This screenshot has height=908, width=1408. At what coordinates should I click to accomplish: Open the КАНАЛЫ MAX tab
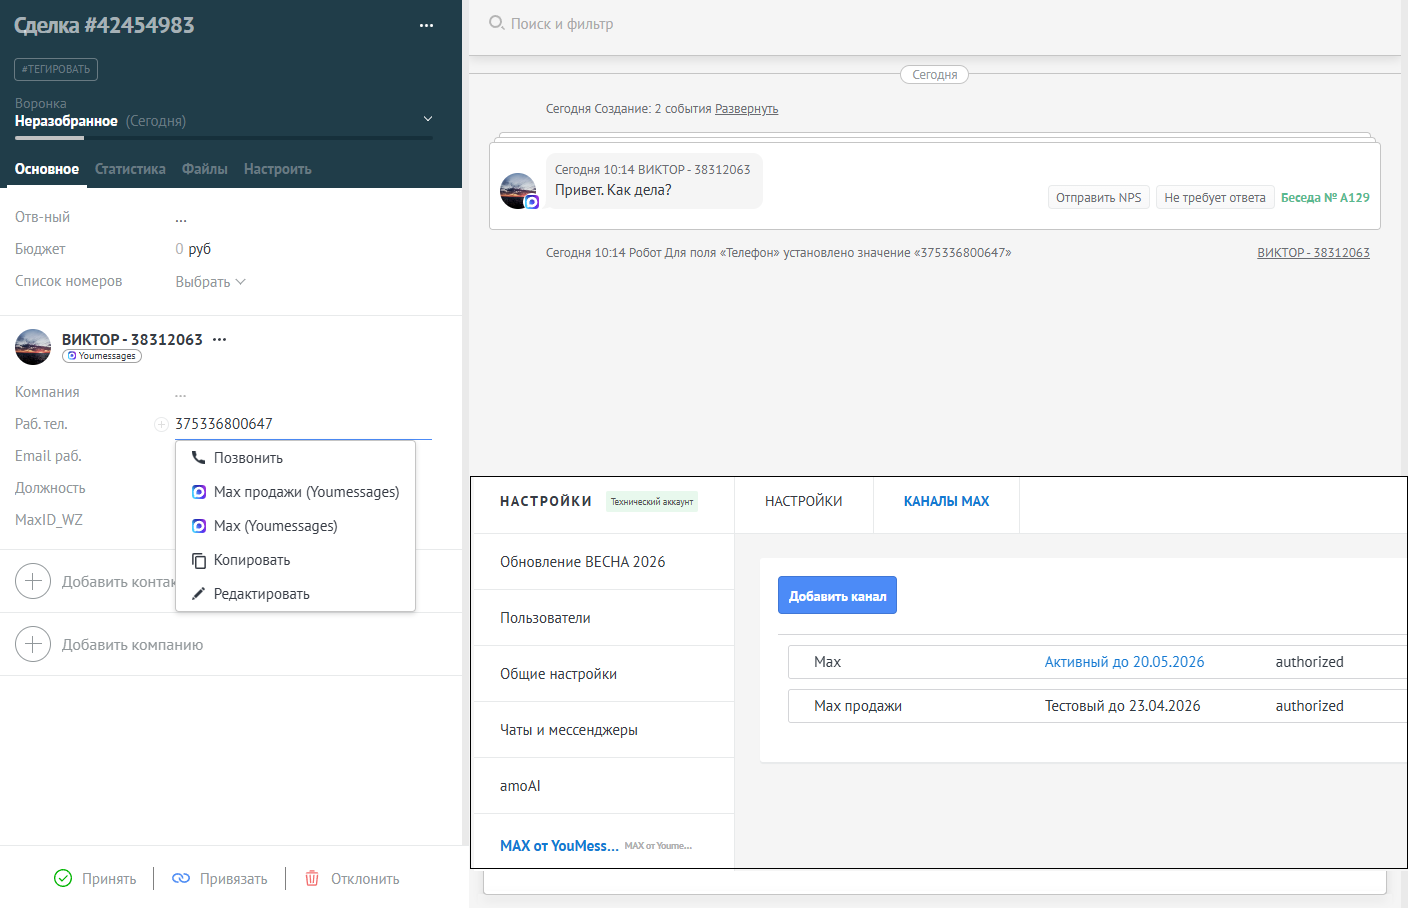pyautogui.click(x=946, y=502)
